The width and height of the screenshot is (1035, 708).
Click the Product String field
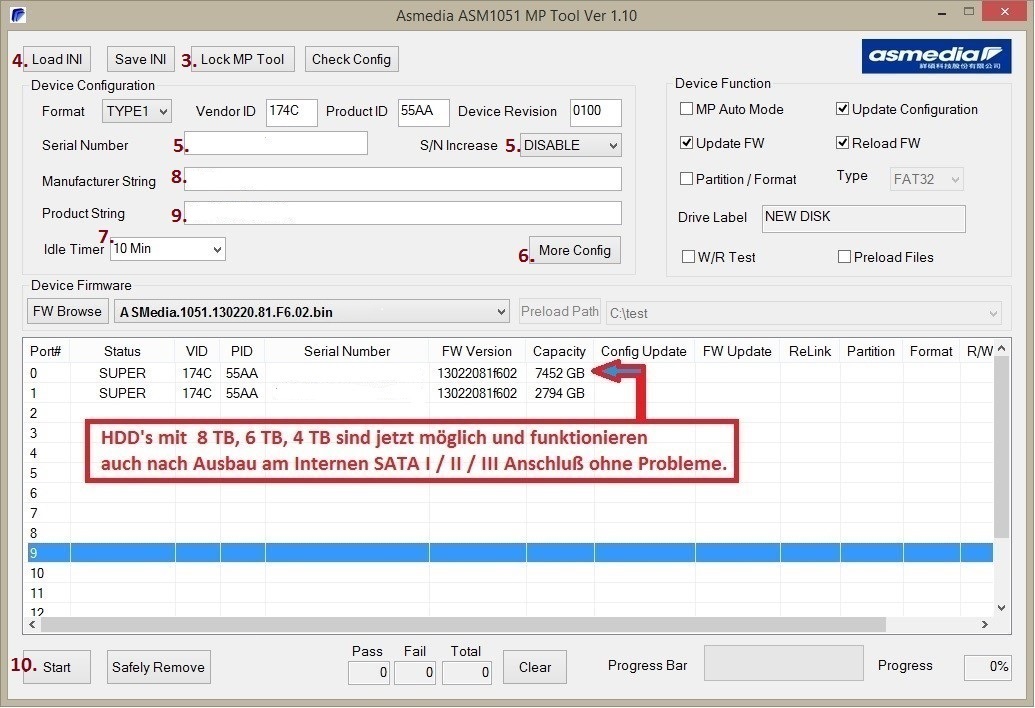point(403,212)
